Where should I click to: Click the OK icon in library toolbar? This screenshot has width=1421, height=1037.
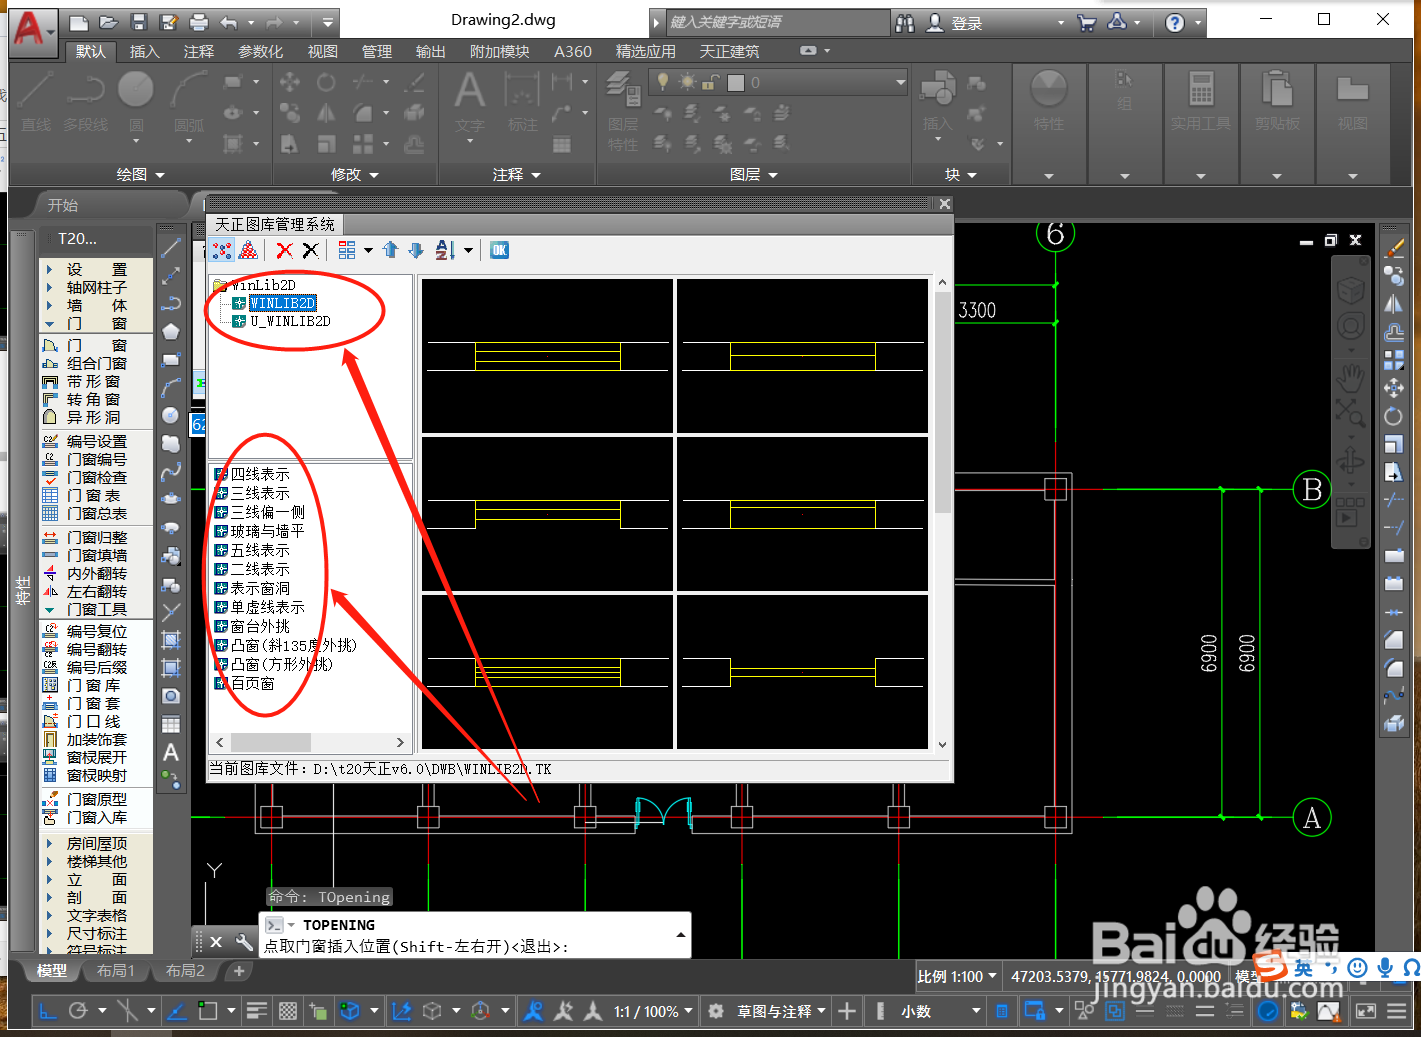click(500, 250)
